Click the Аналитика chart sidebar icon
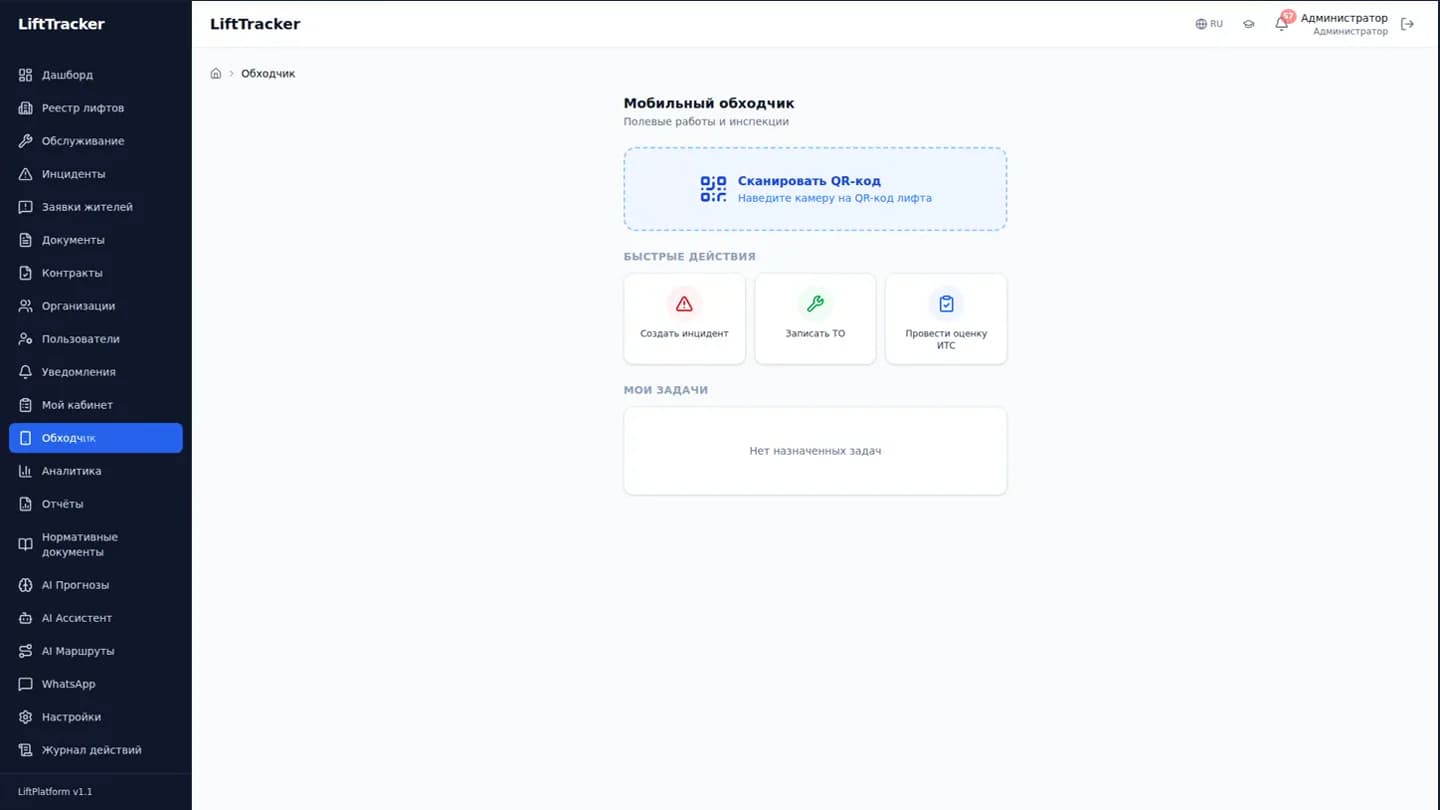 pyautogui.click(x=26, y=471)
